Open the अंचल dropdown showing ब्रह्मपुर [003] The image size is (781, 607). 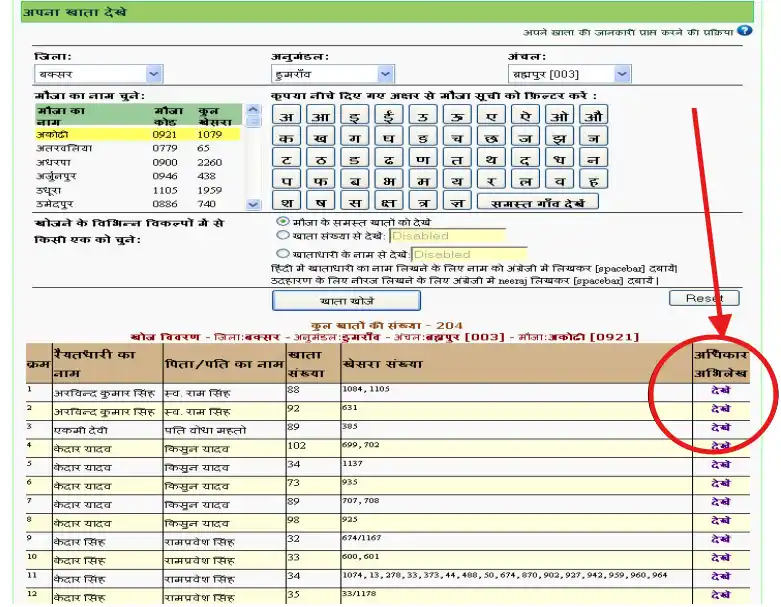click(x=569, y=74)
